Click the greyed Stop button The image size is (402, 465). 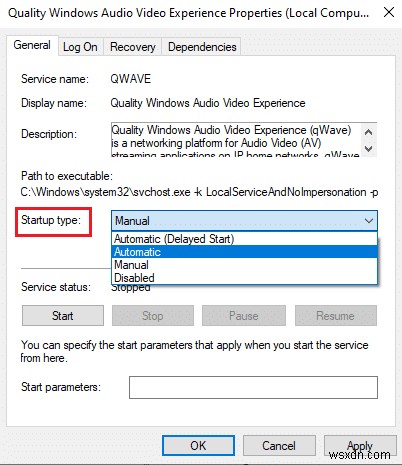tap(153, 315)
